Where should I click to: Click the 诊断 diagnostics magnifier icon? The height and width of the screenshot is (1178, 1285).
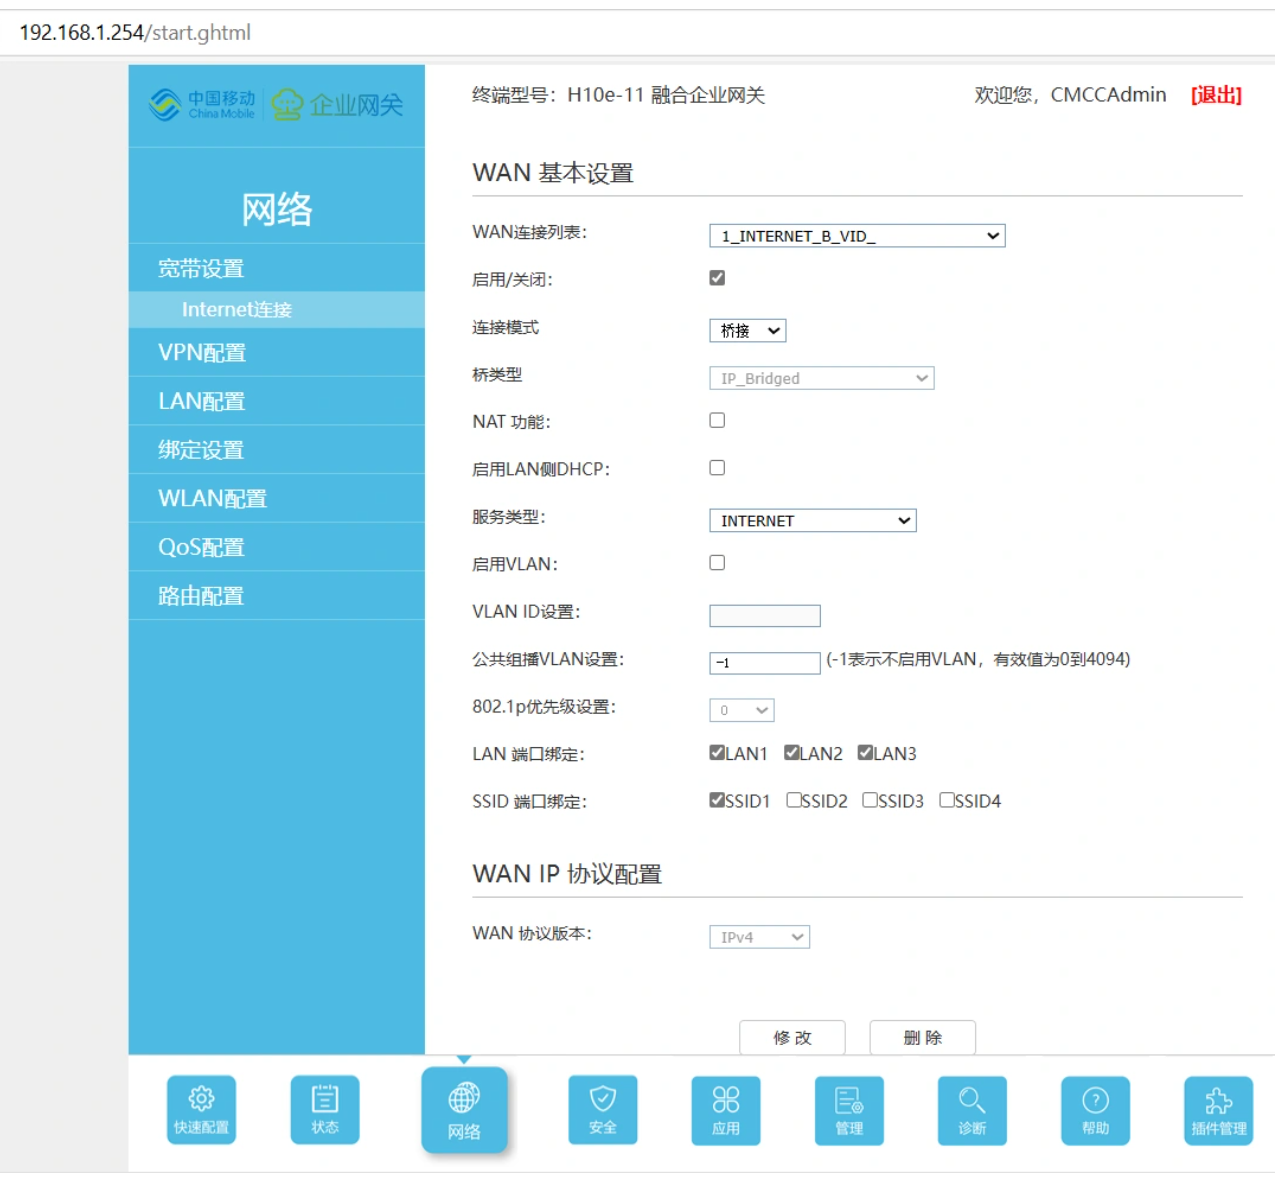(972, 1110)
